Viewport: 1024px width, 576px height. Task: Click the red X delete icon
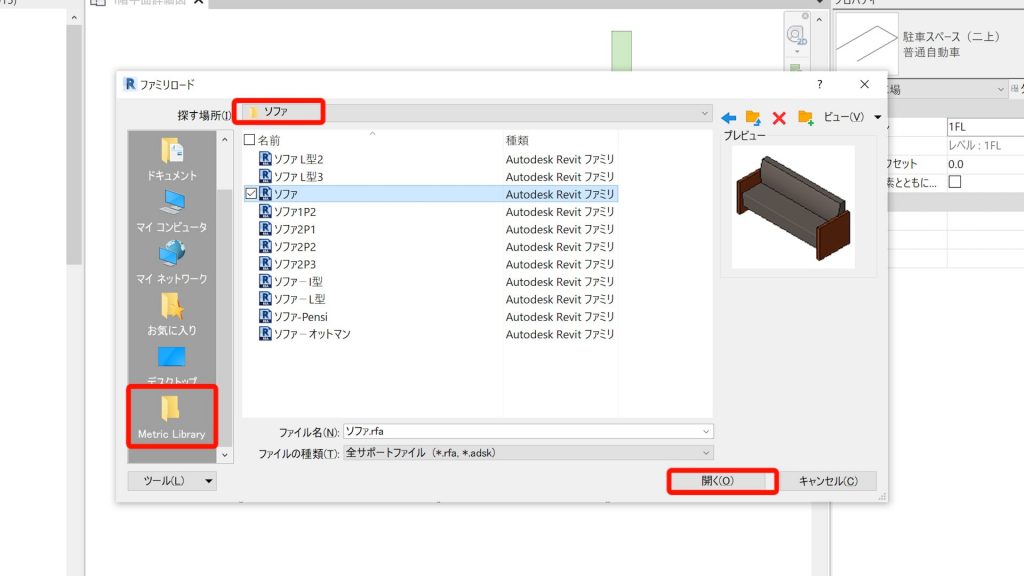(779, 118)
